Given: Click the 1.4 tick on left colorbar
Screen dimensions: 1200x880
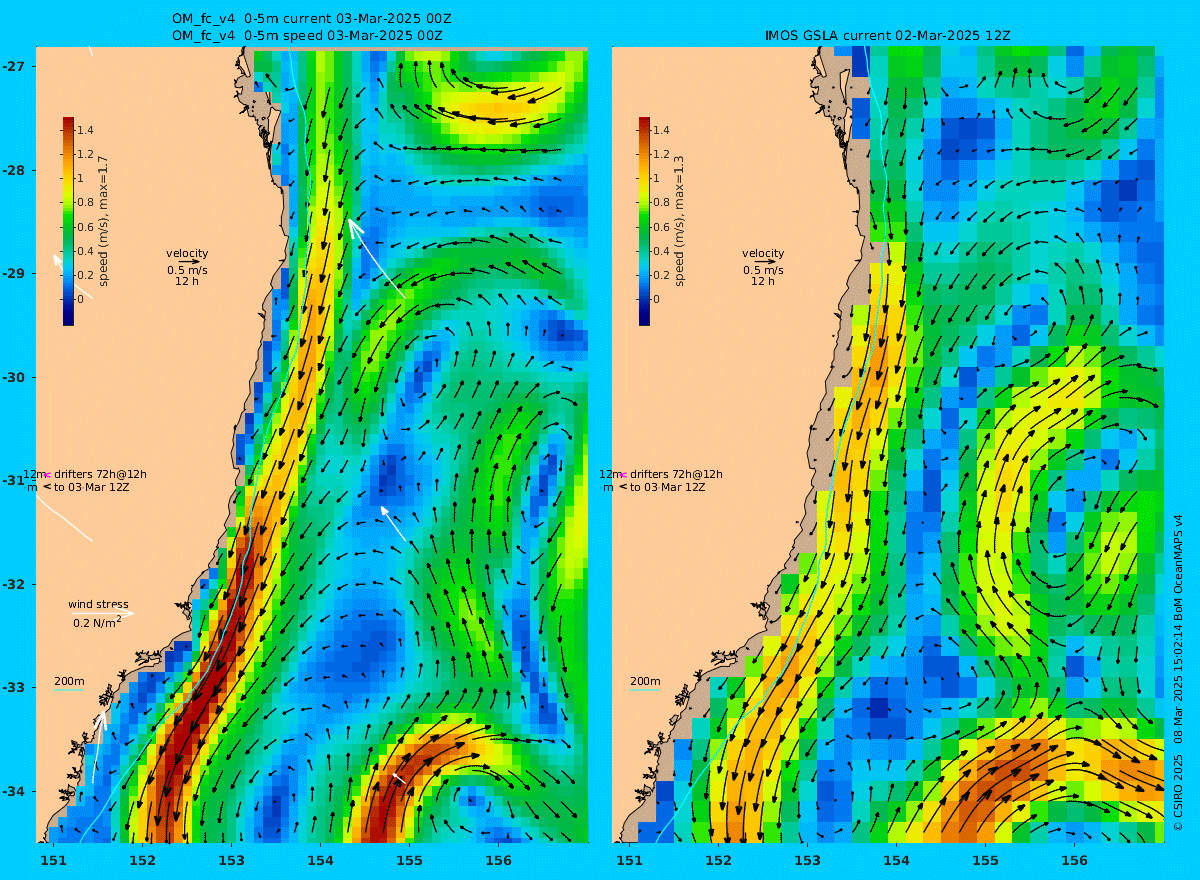Looking at the screenshot, I should point(85,130).
